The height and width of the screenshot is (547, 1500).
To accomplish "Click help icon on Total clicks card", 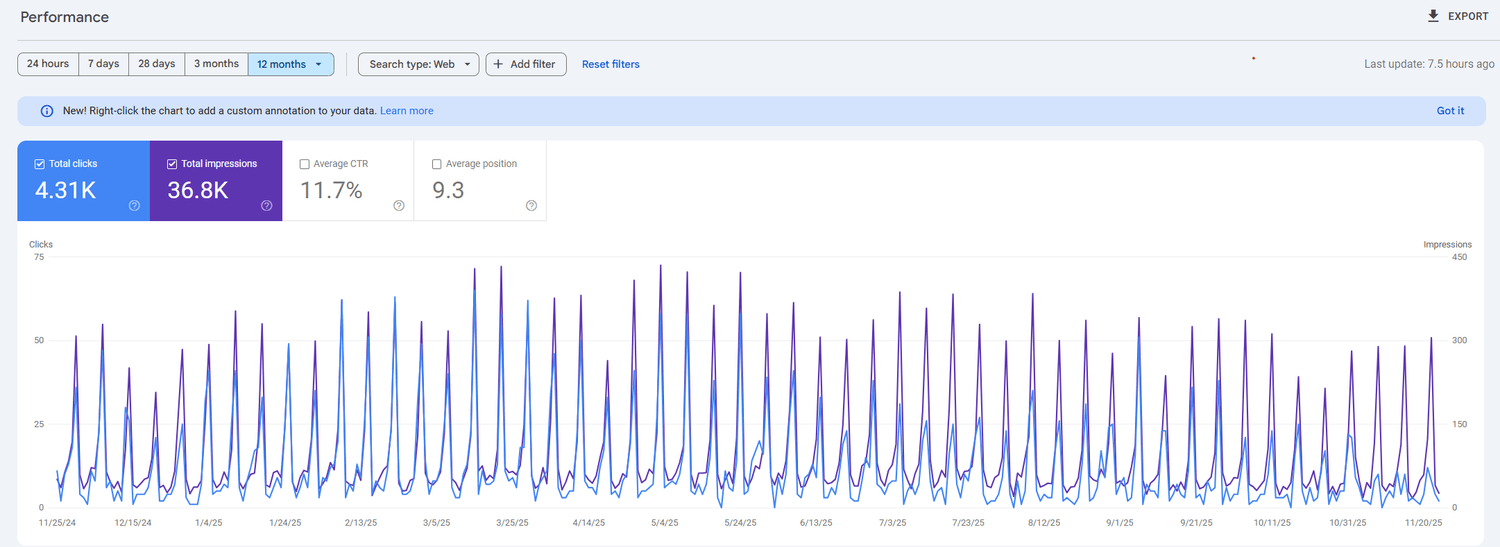I will [134, 206].
